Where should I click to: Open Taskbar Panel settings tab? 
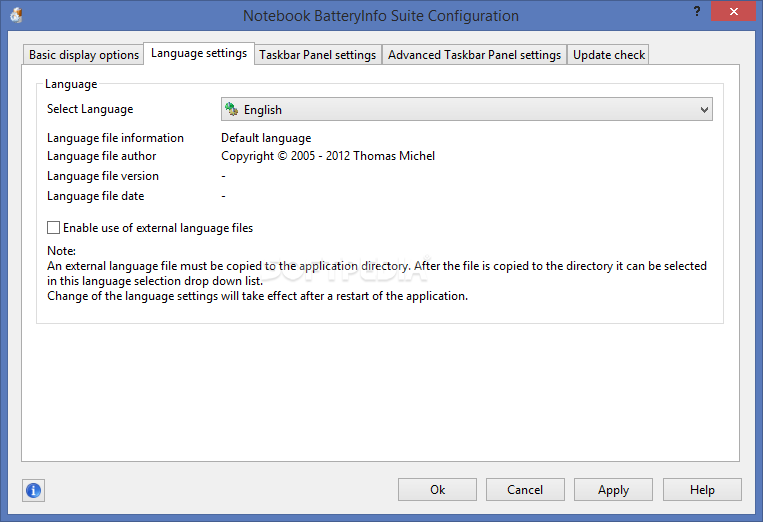point(317,54)
